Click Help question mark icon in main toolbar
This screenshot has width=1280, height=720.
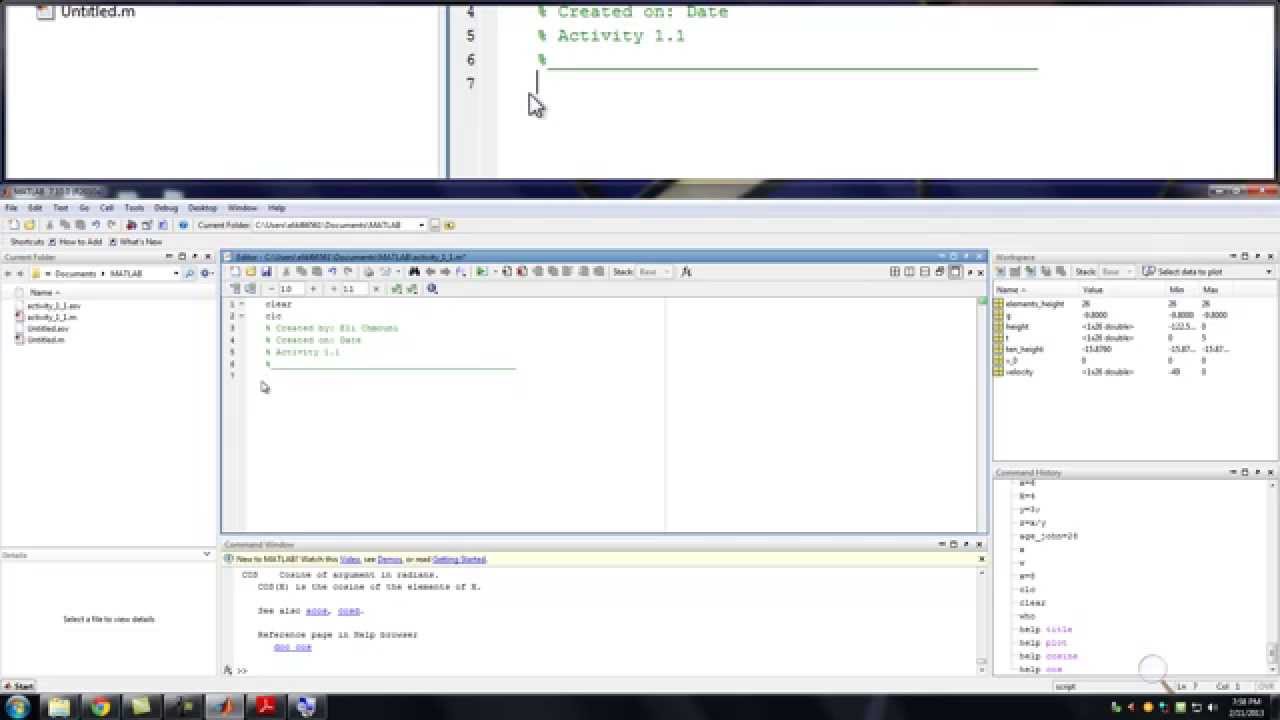tap(183, 225)
